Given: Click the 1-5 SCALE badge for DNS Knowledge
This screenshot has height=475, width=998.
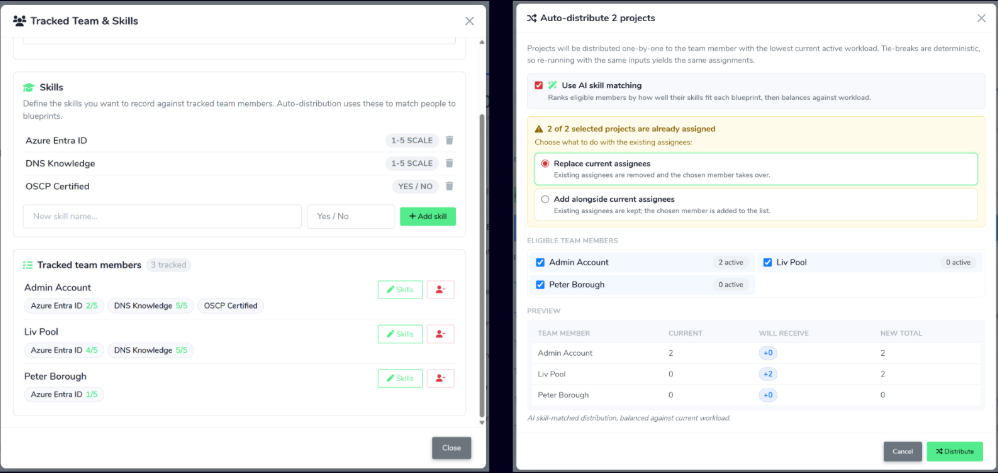Looking at the screenshot, I should click(x=412, y=163).
